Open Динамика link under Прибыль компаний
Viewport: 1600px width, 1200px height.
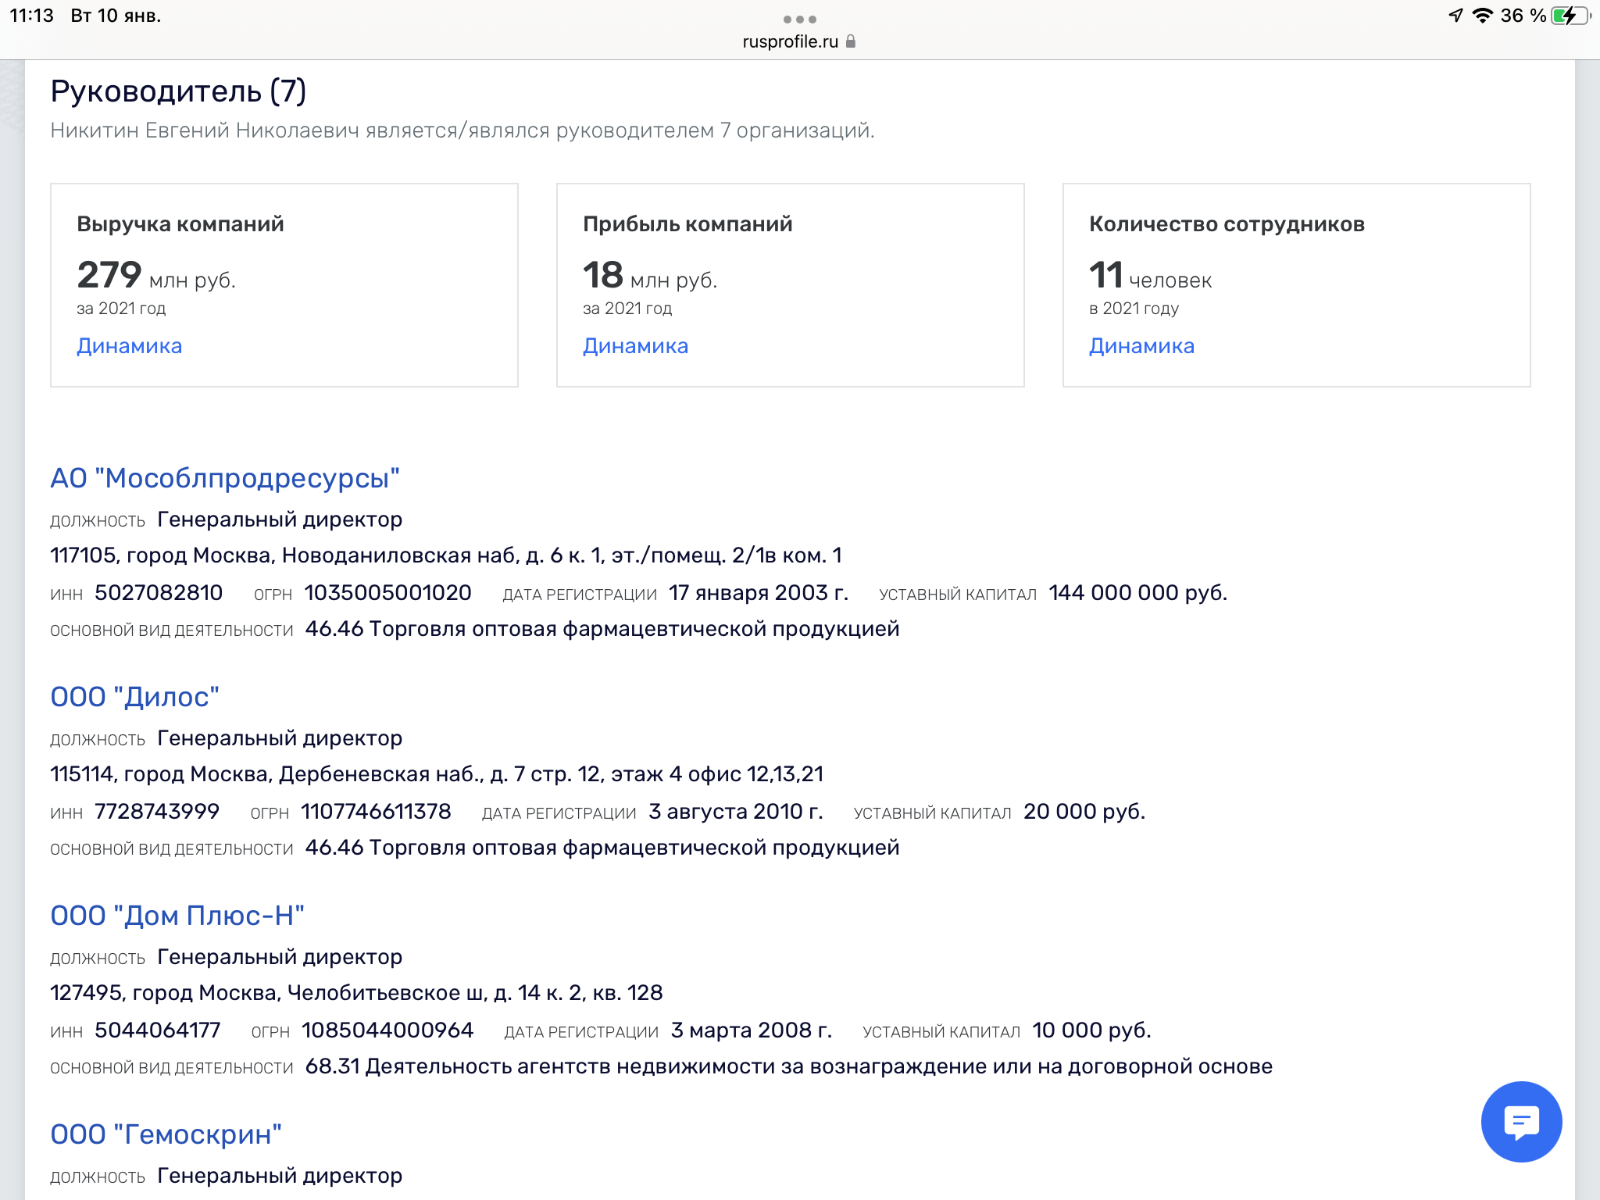pyautogui.click(x=635, y=346)
